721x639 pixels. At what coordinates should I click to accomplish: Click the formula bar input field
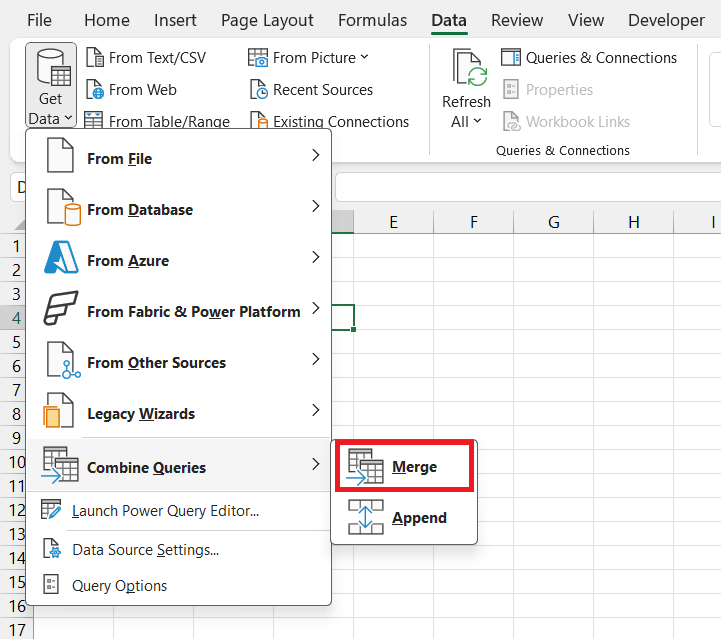pos(528,187)
